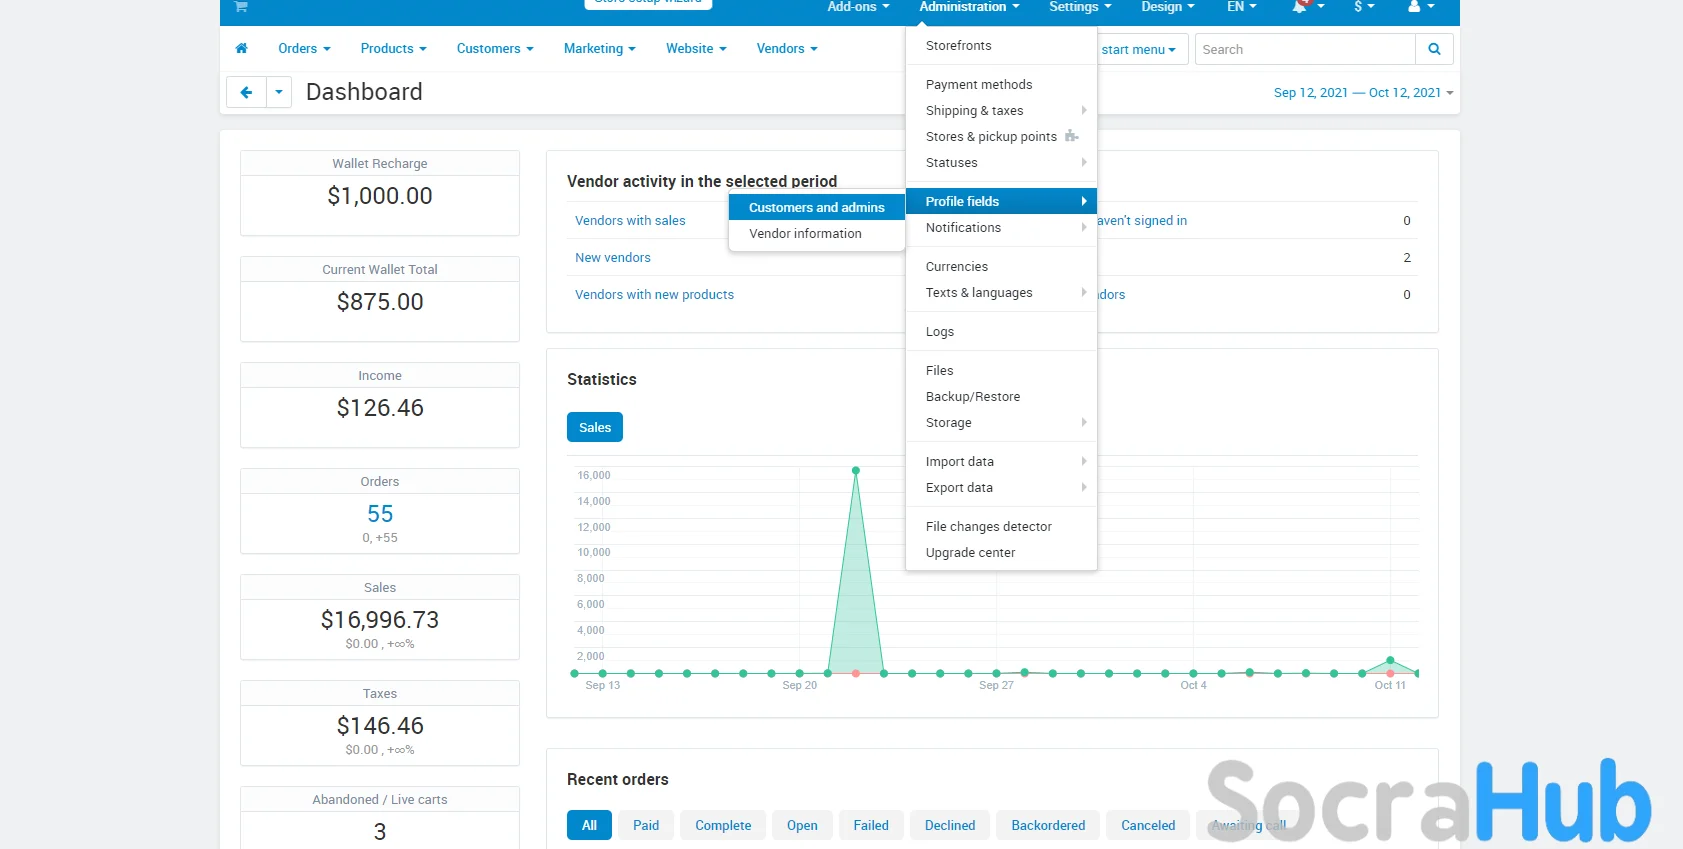Click the search magnifier icon
1683x849 pixels.
pos(1434,49)
